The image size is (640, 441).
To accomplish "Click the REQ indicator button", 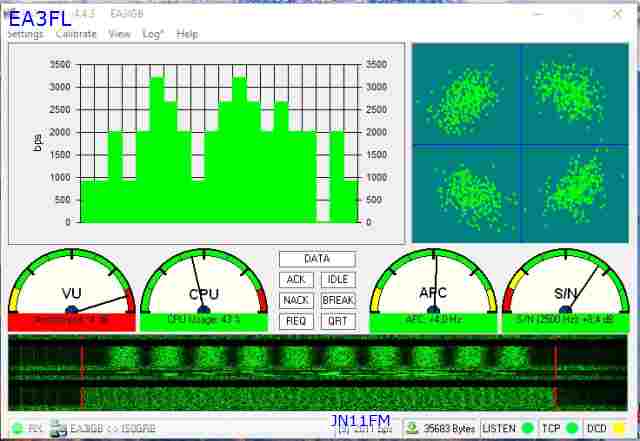I will [295, 321].
